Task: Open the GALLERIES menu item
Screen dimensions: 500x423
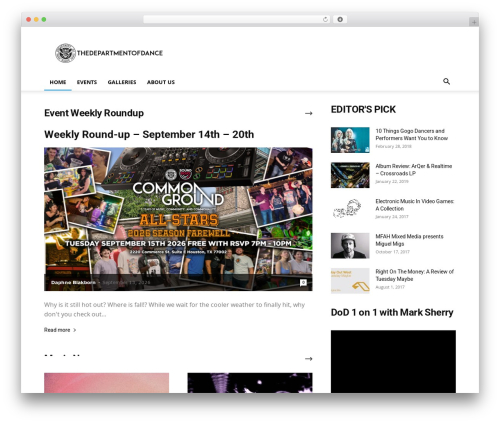Action: coord(122,82)
